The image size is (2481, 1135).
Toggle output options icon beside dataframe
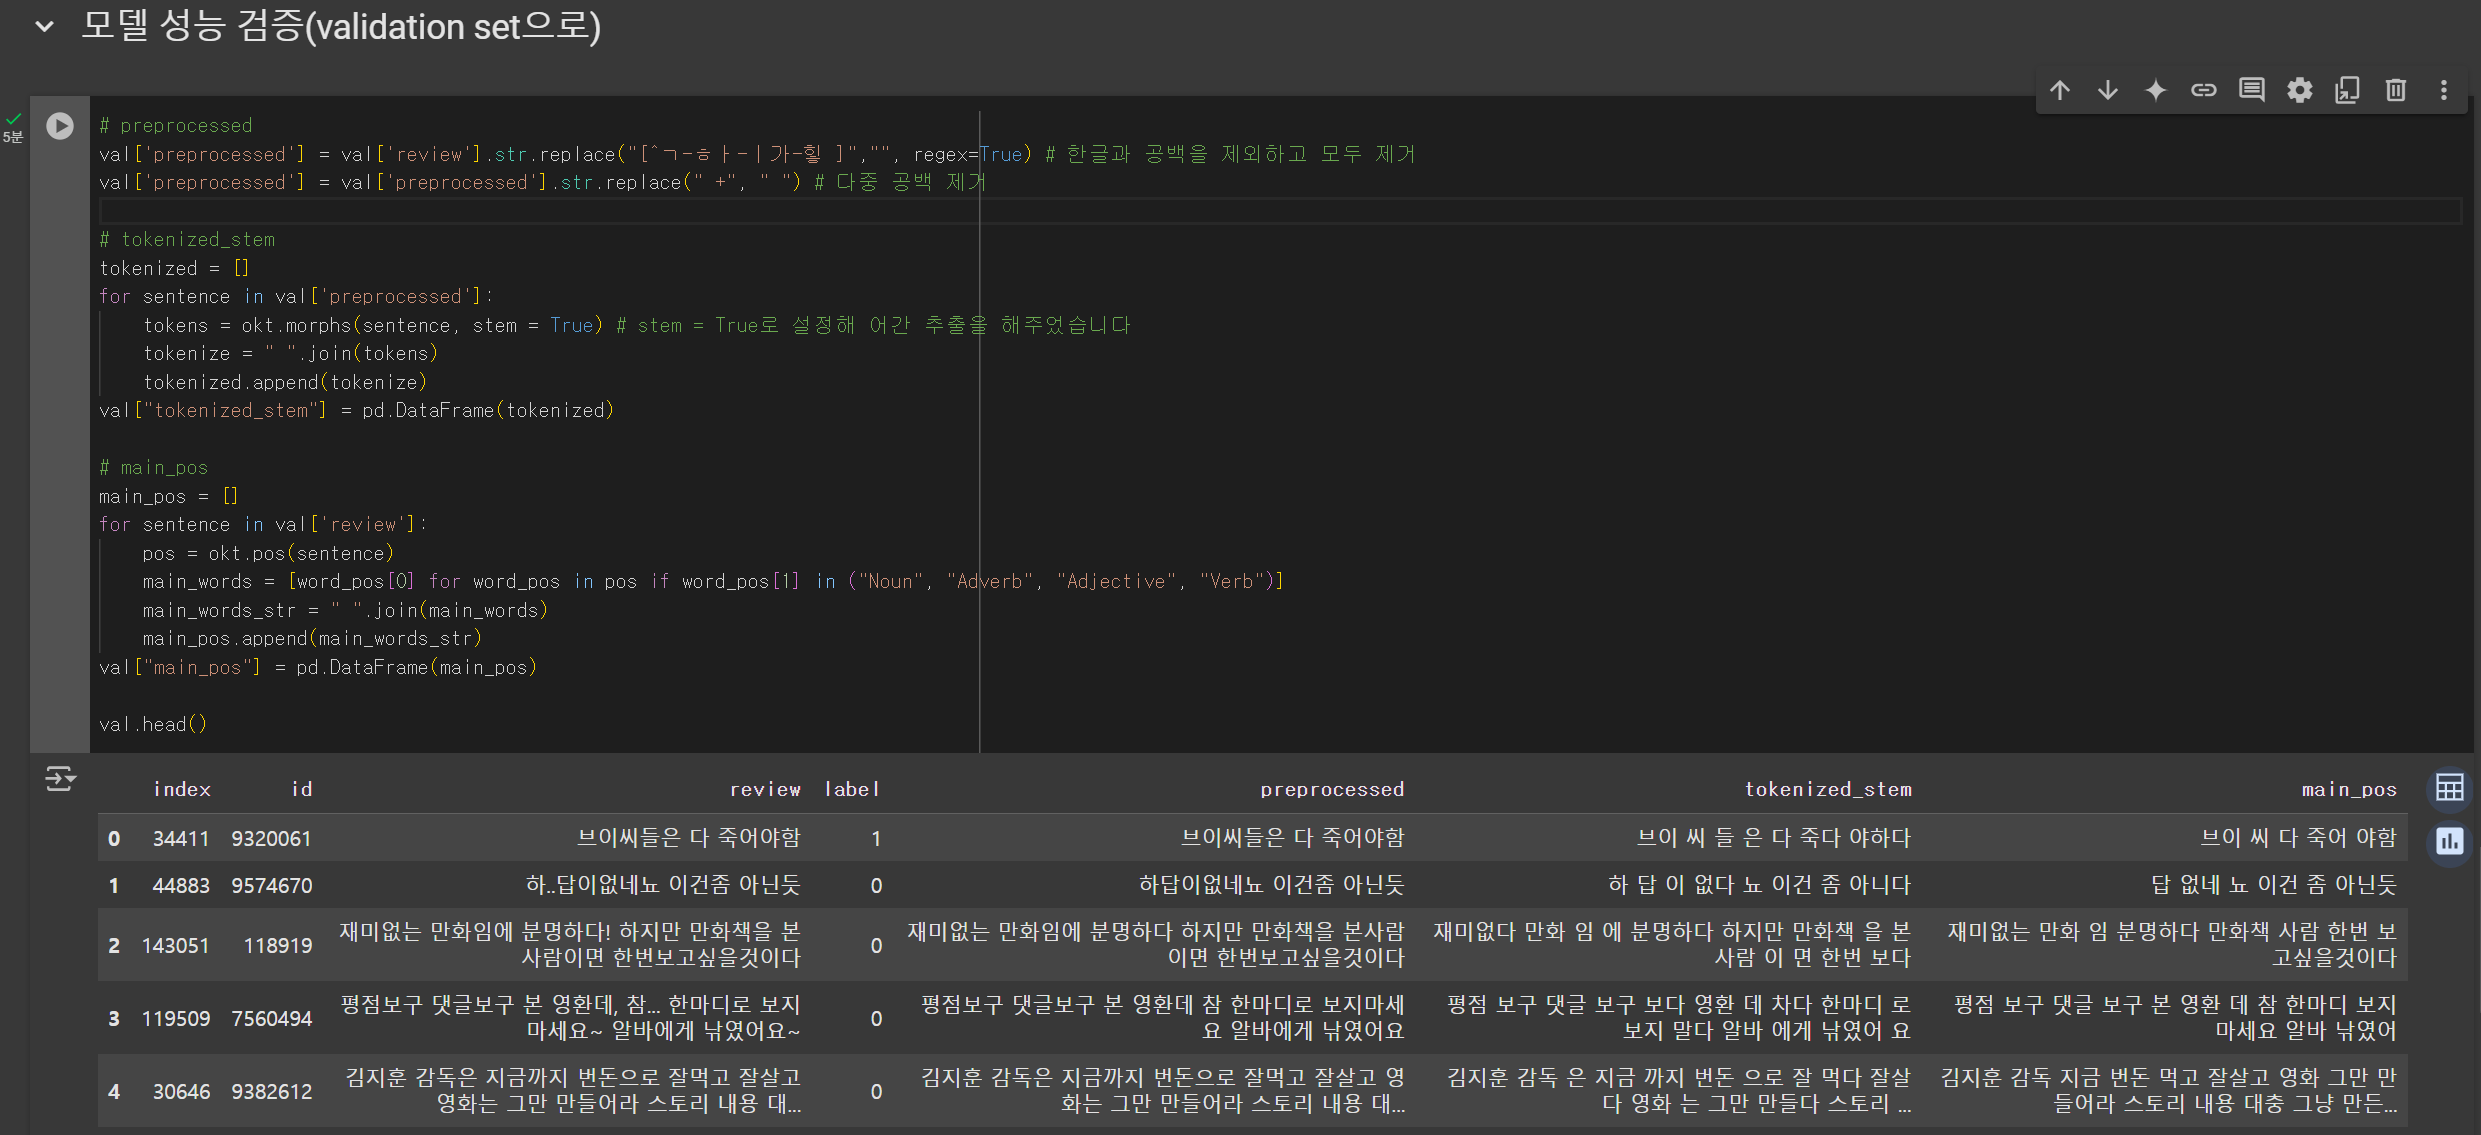(60, 778)
